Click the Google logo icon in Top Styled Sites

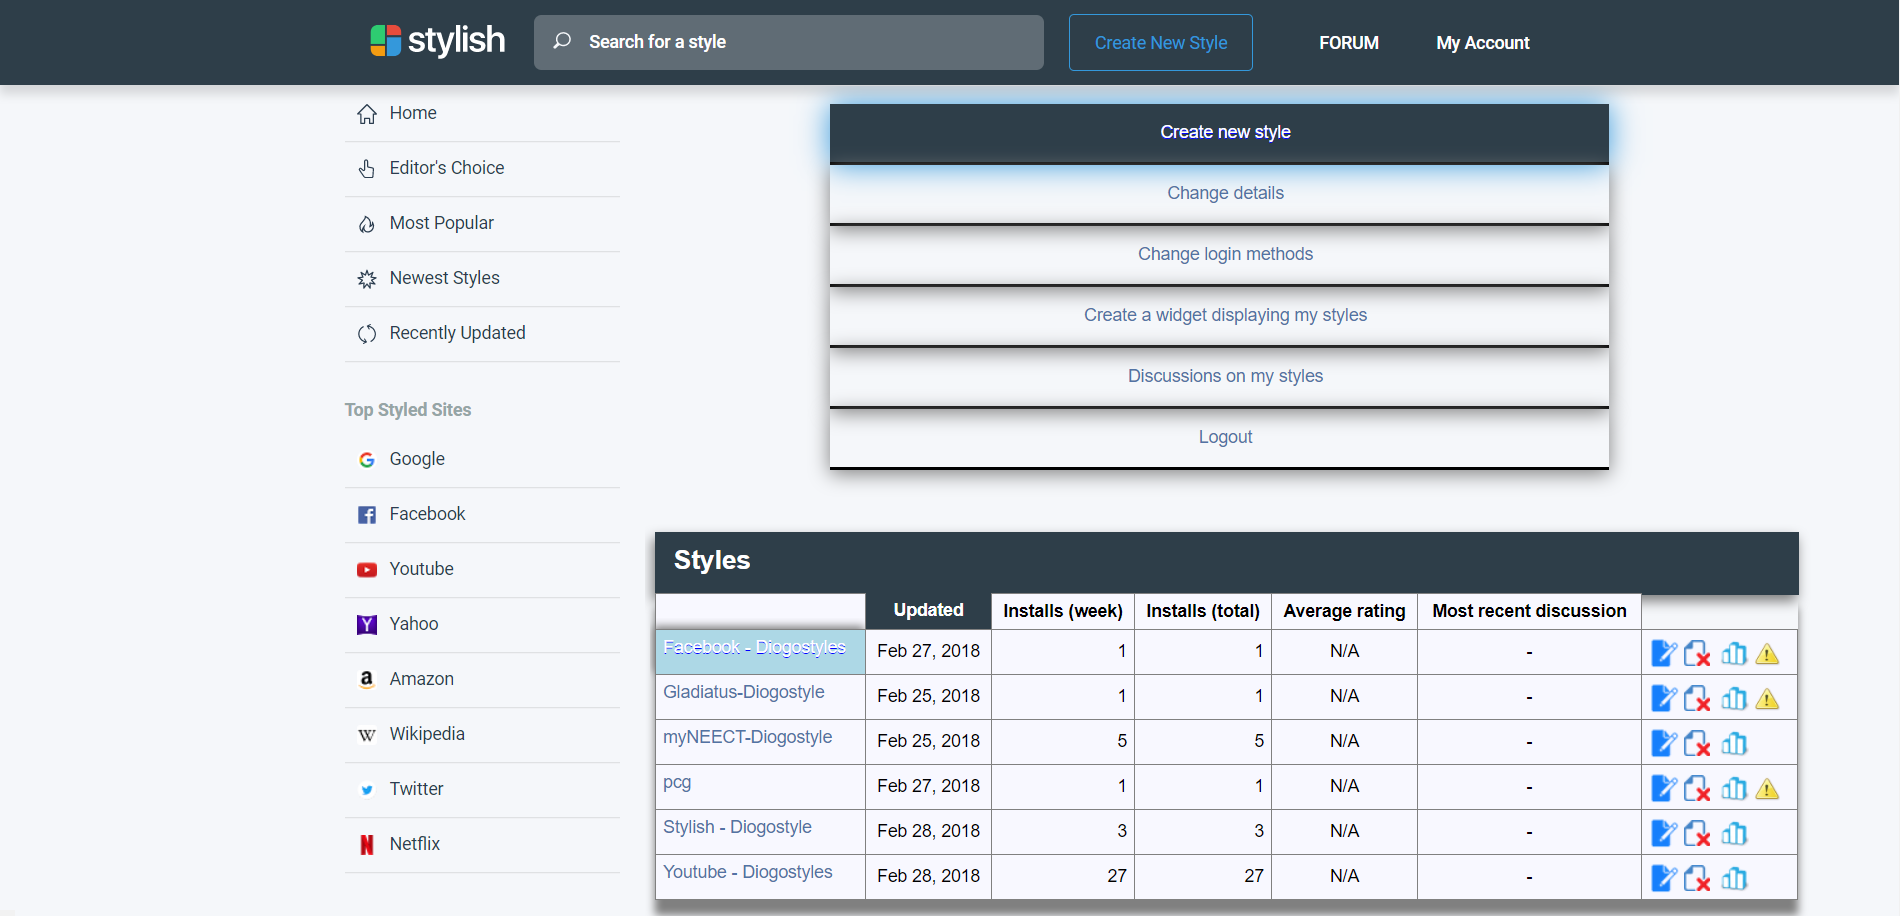click(367, 460)
